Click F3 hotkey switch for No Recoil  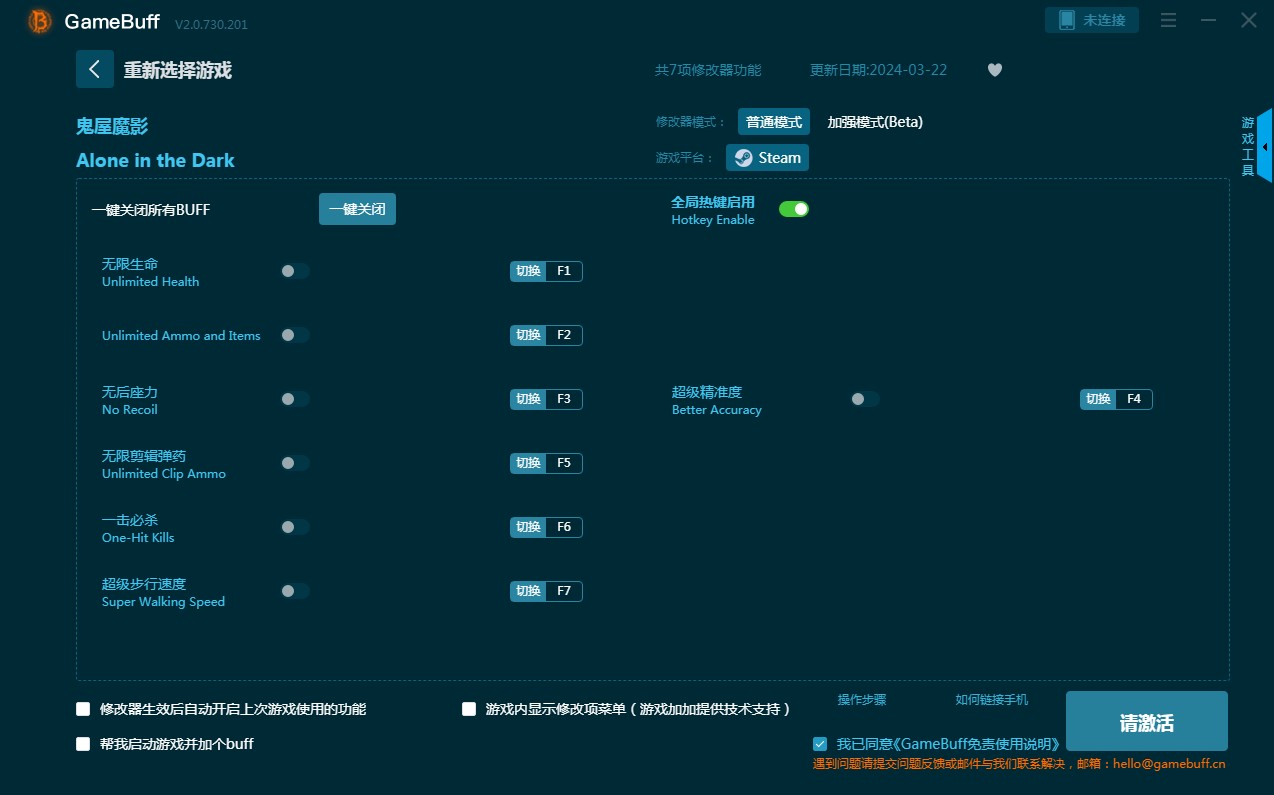pyautogui.click(x=546, y=399)
